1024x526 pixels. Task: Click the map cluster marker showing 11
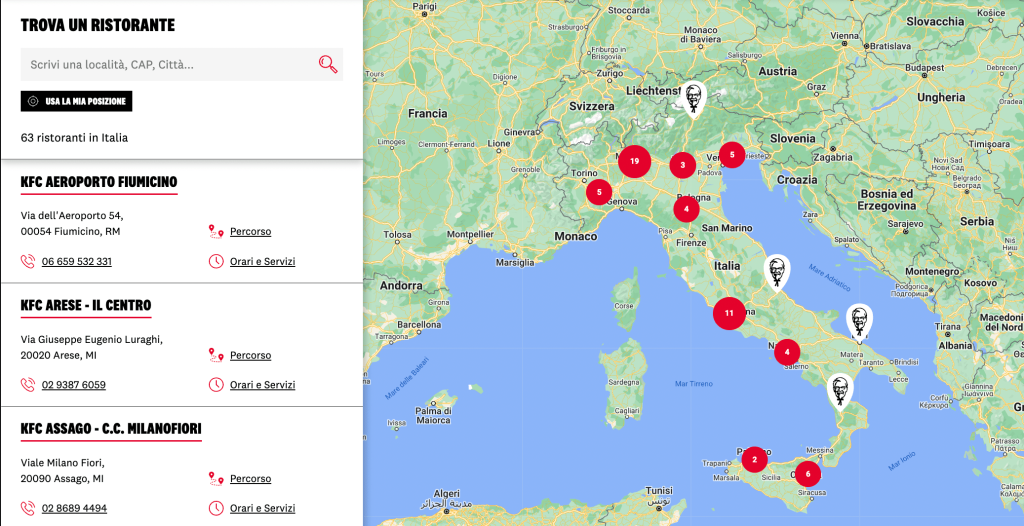729,313
